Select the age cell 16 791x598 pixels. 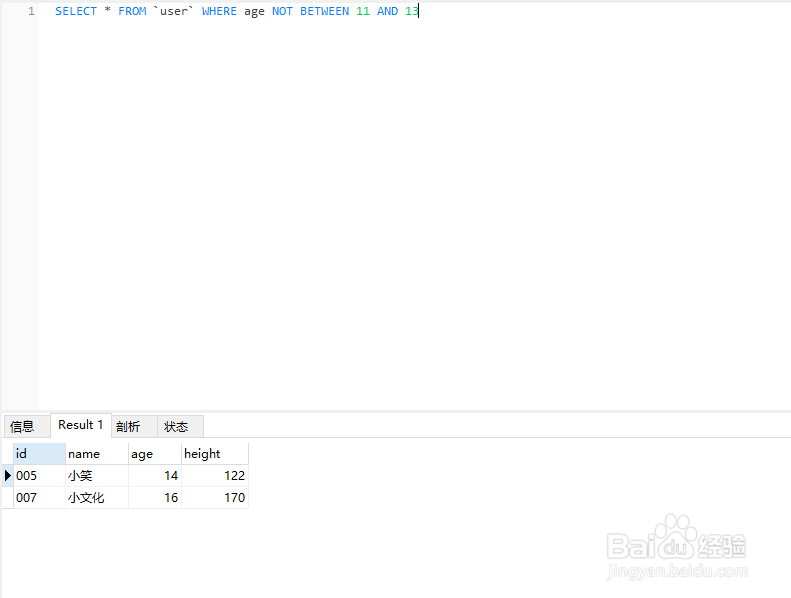[x=154, y=498]
